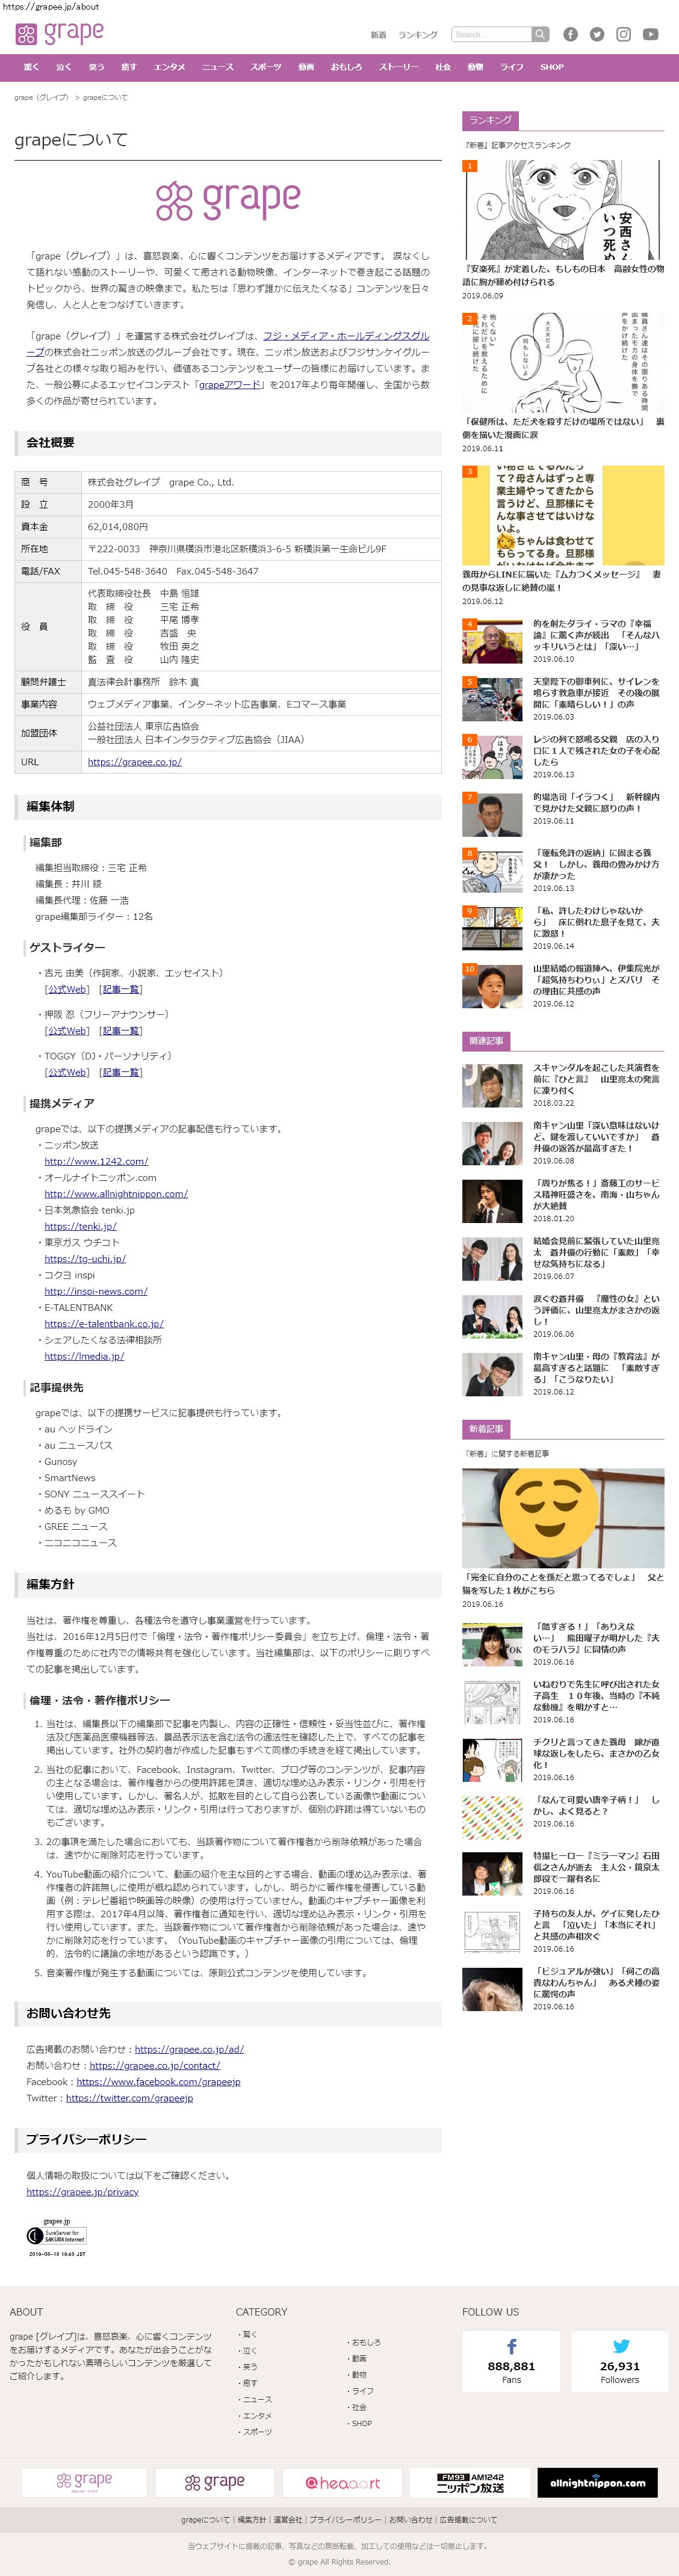Open the footer 広告掲載について link
Screen dimensions: 679x2576
(x=468, y=2520)
